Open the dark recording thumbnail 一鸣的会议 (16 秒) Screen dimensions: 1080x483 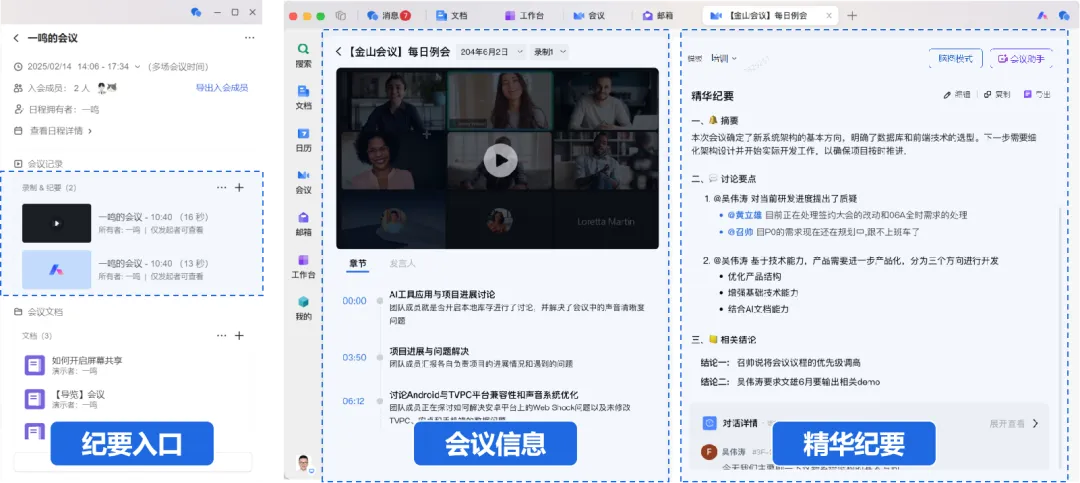[56, 223]
